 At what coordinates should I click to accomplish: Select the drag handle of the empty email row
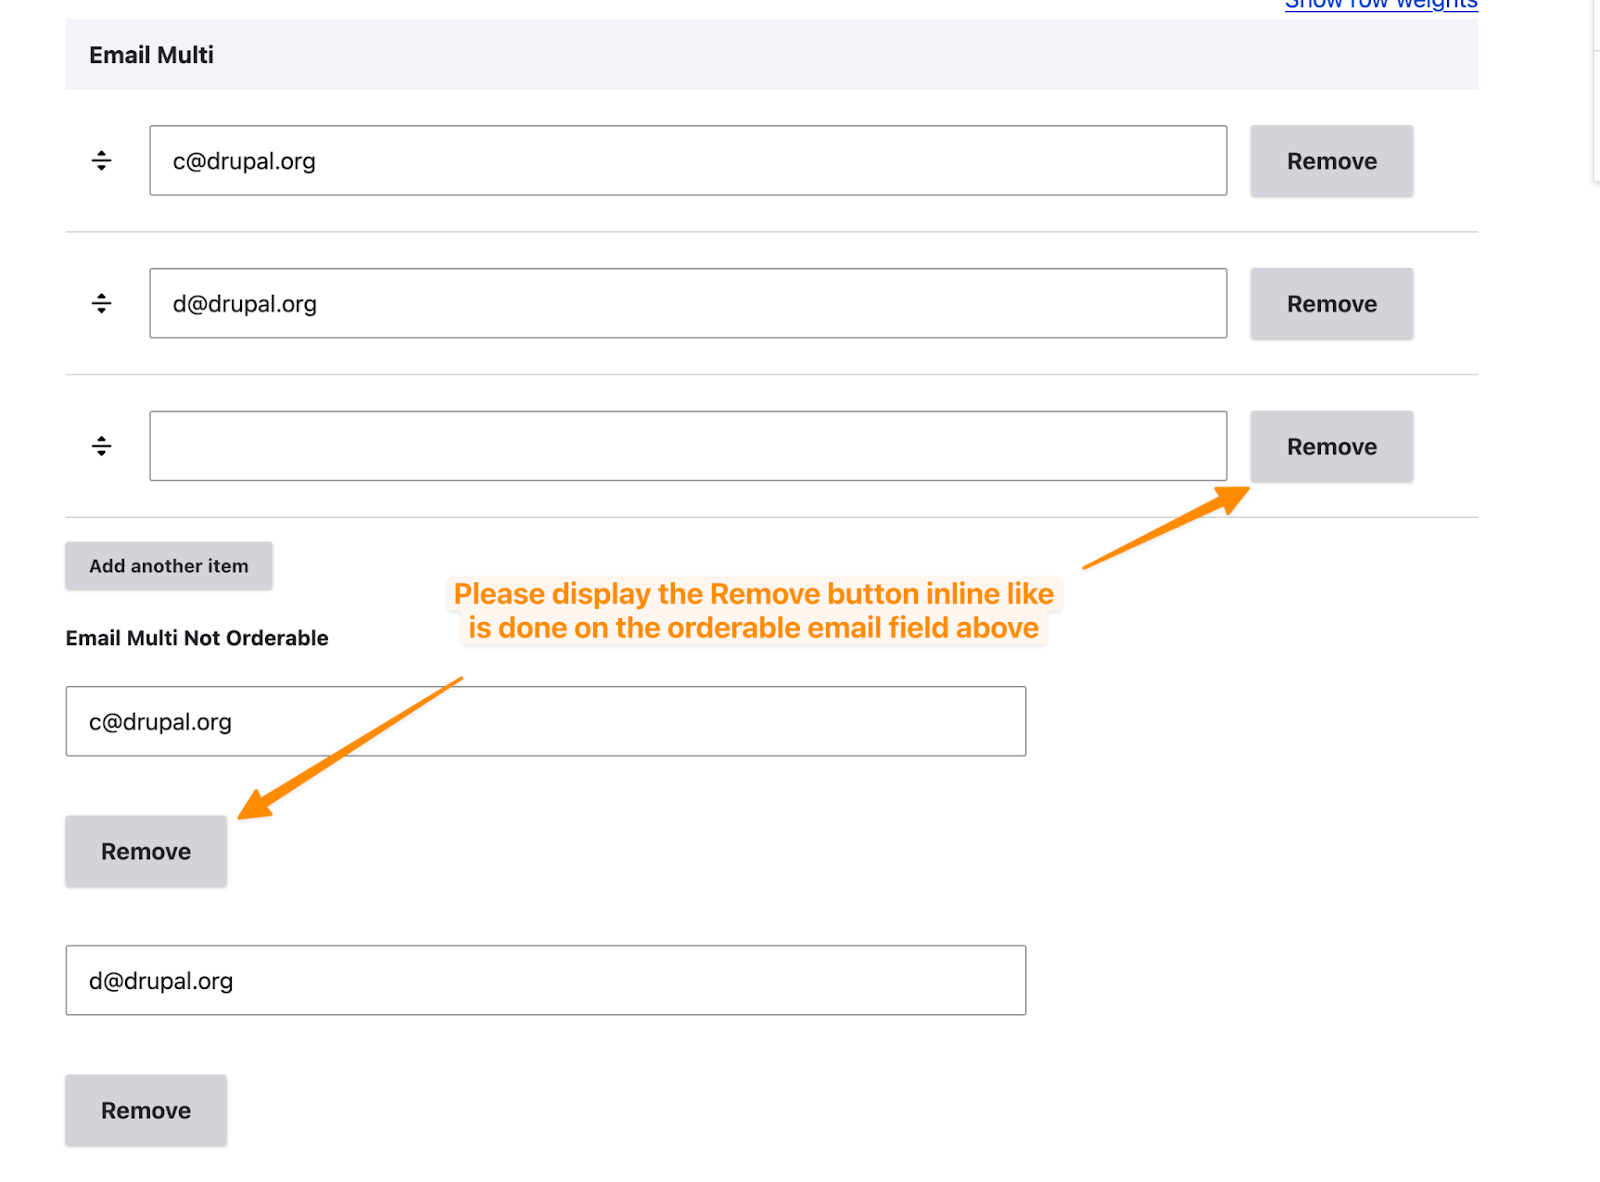[101, 446]
